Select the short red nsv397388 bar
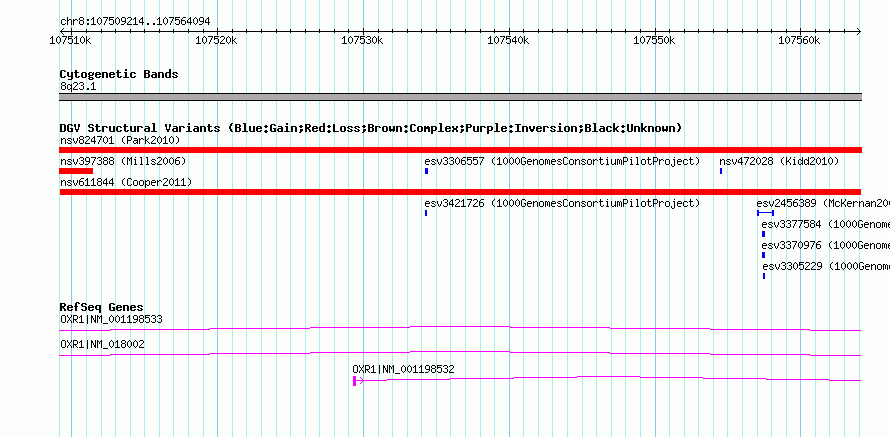Image resolution: width=890 pixels, height=437 pixels. [x=76, y=171]
